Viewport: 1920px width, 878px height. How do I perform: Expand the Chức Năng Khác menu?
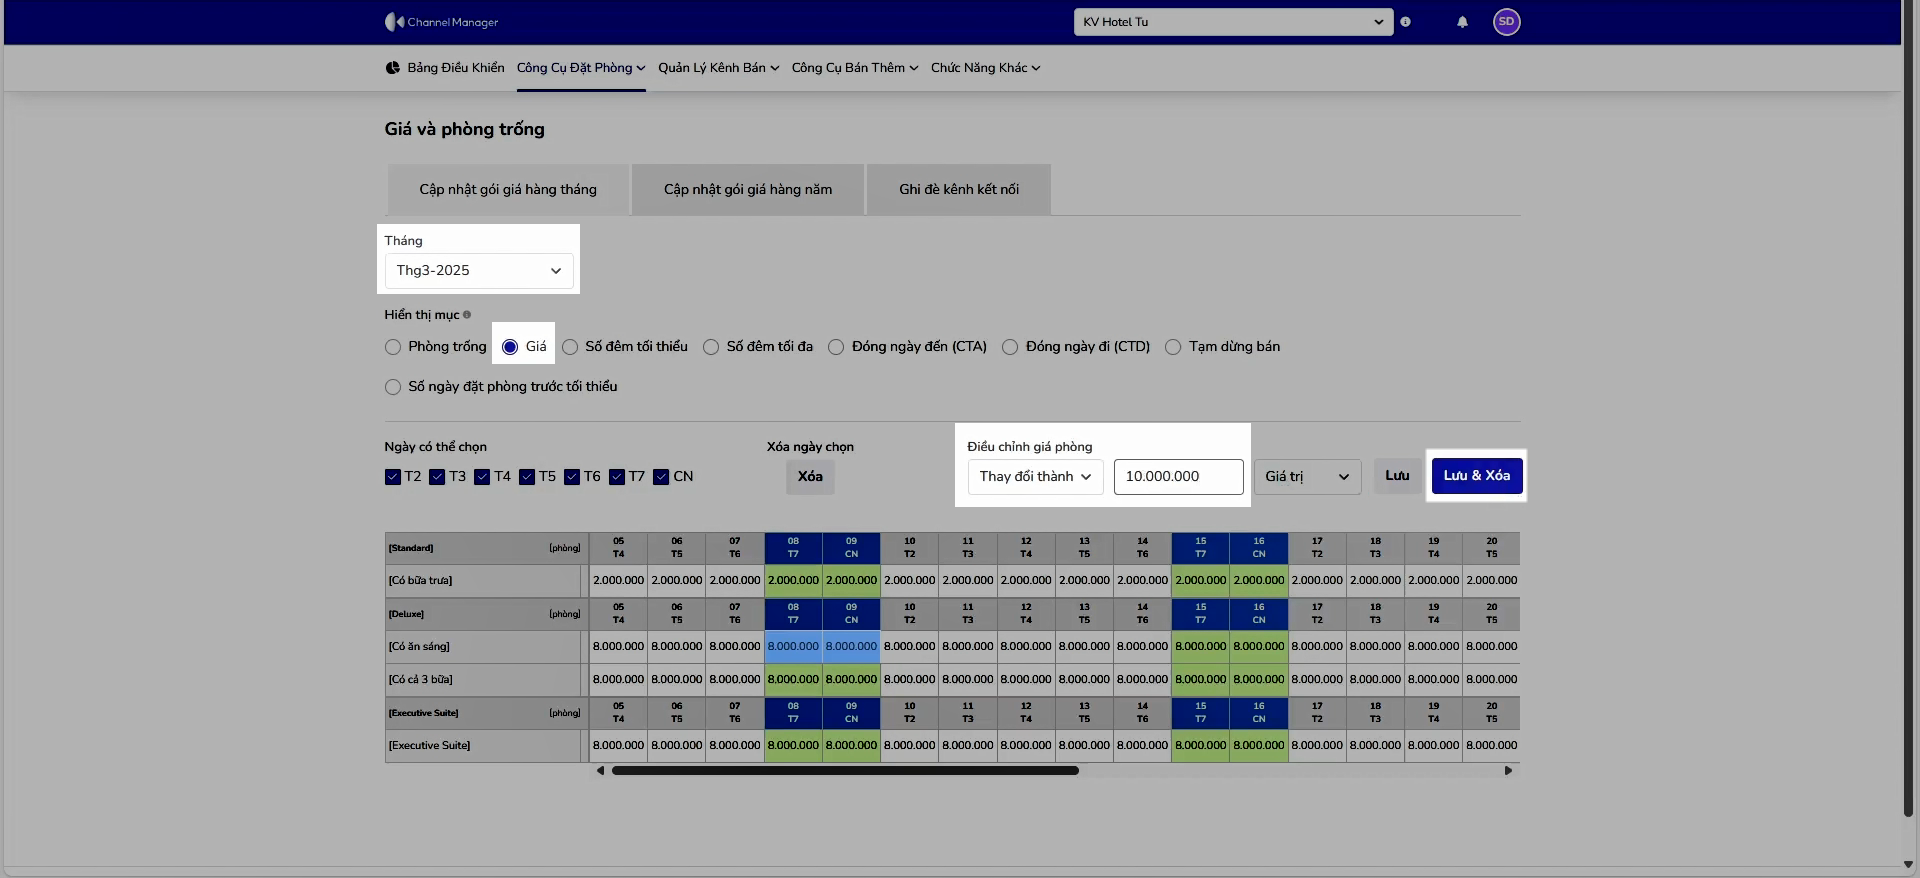click(x=986, y=68)
